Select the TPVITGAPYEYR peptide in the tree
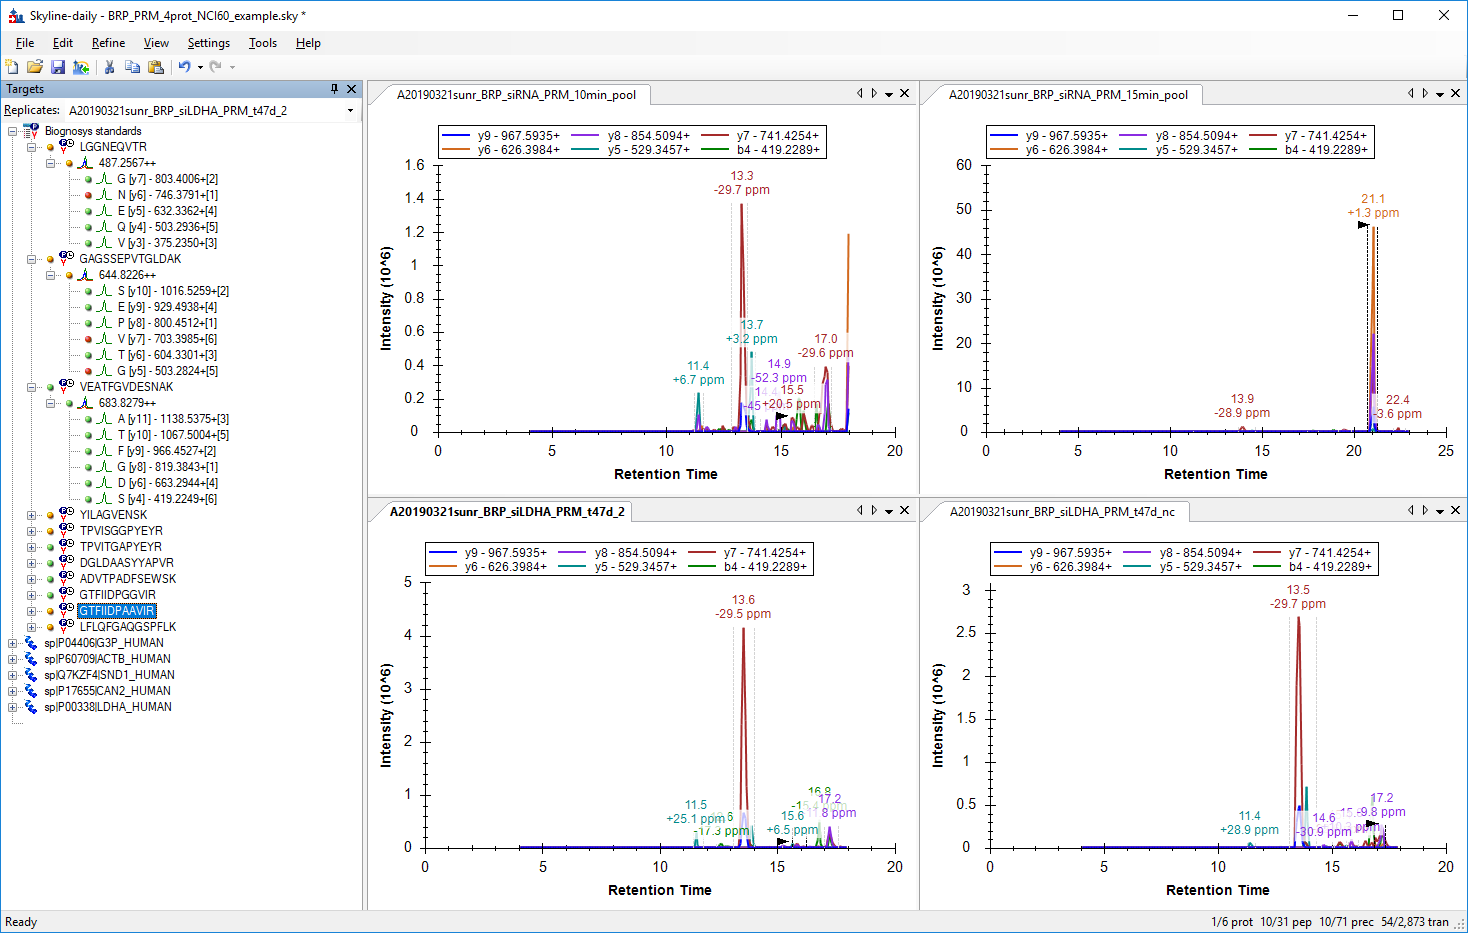 [121, 547]
